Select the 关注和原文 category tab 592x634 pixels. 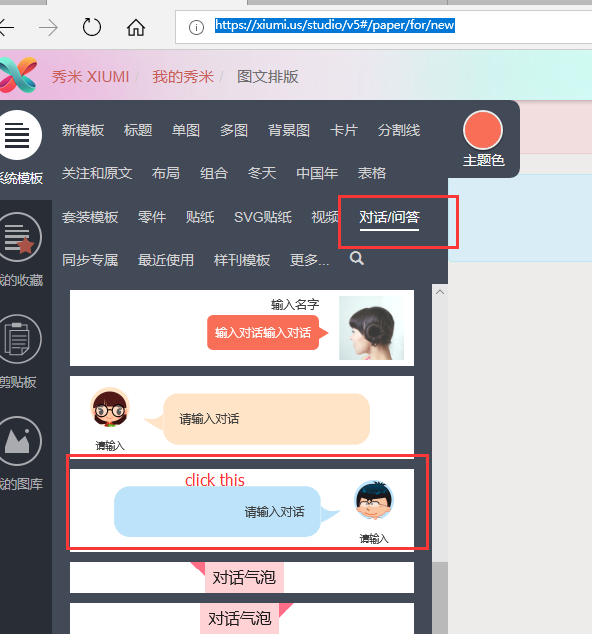[x=97, y=173]
